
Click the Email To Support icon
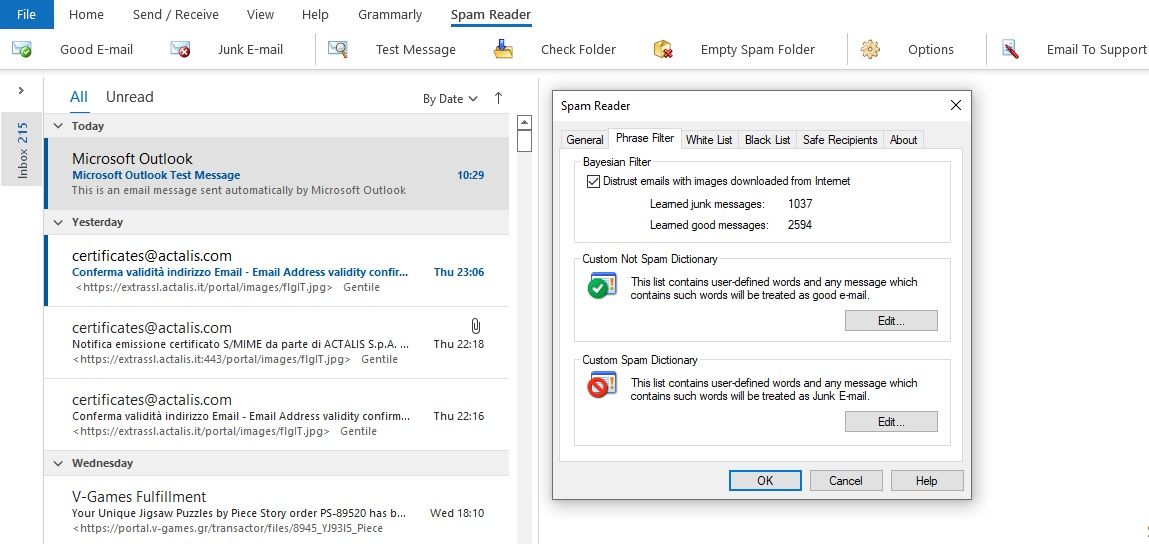[x=1010, y=49]
